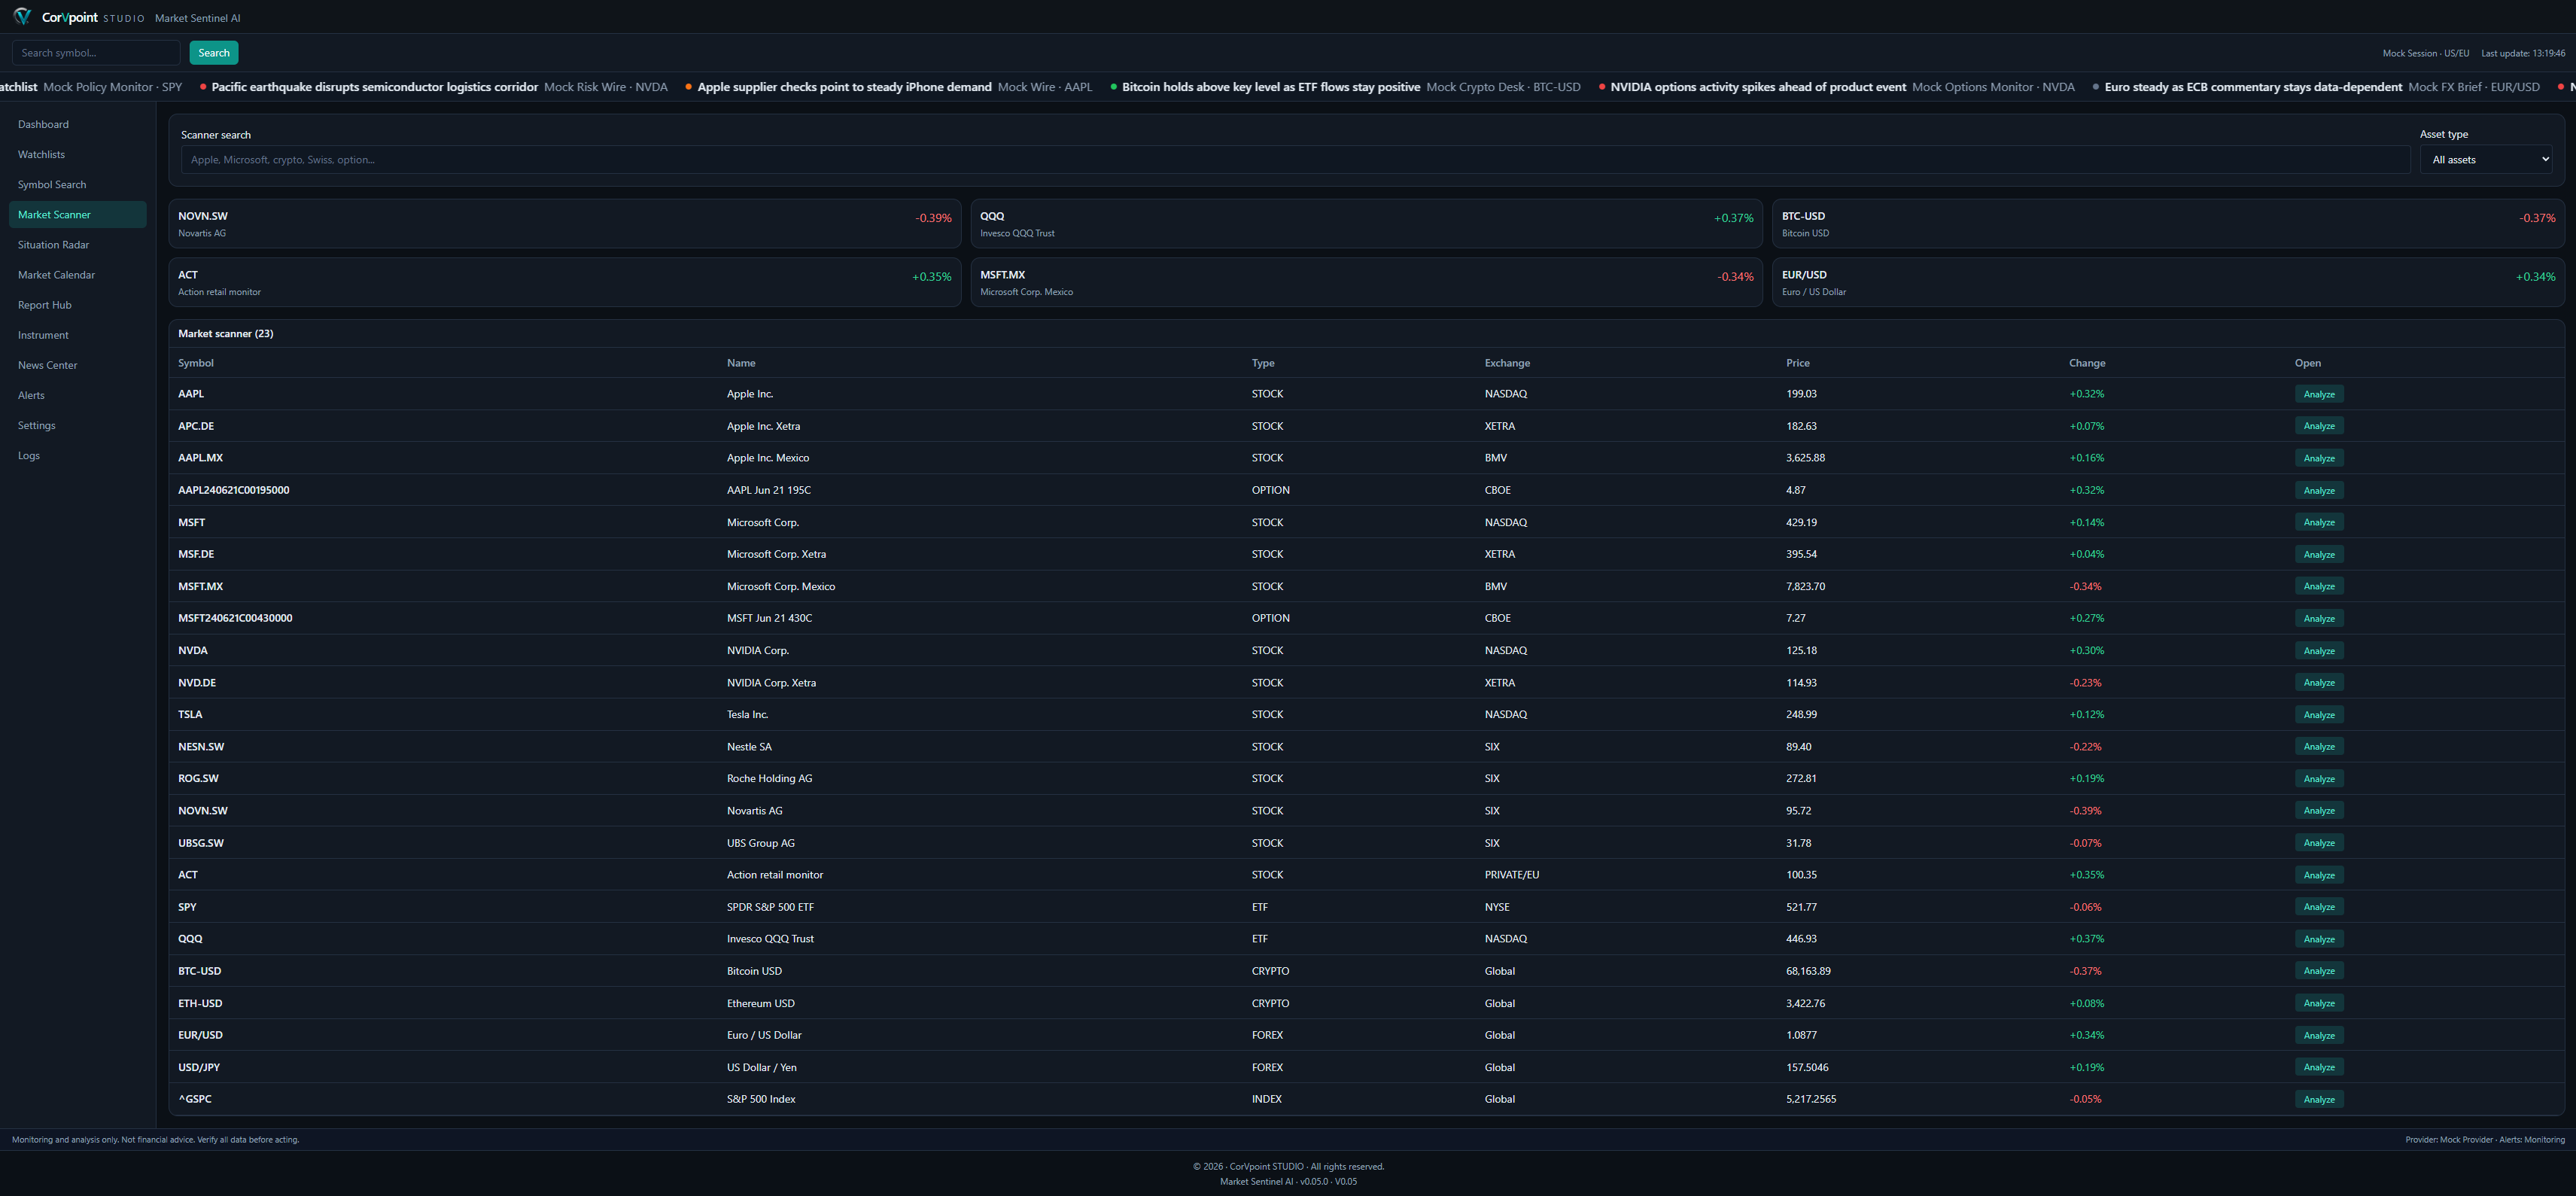Click Roche Holding AG name cell
This screenshot has height=1196, width=2576.
[x=770, y=779]
